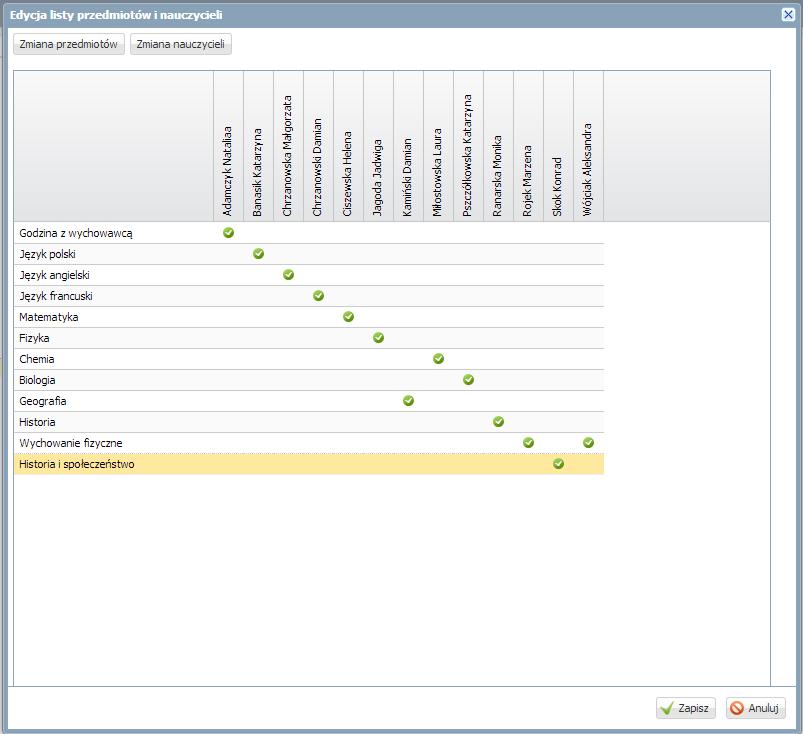
Task: Toggle the Chemia green checkmark
Action: pos(438,359)
